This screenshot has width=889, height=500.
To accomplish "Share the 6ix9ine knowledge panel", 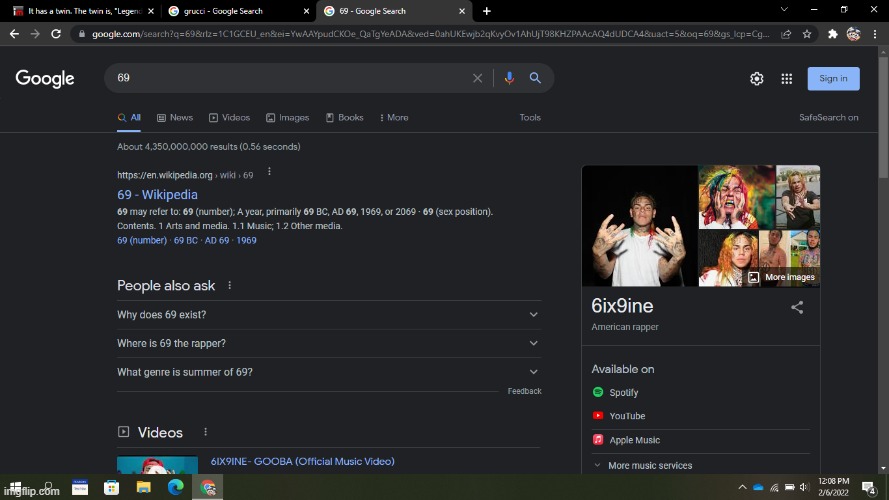I will click(x=797, y=308).
